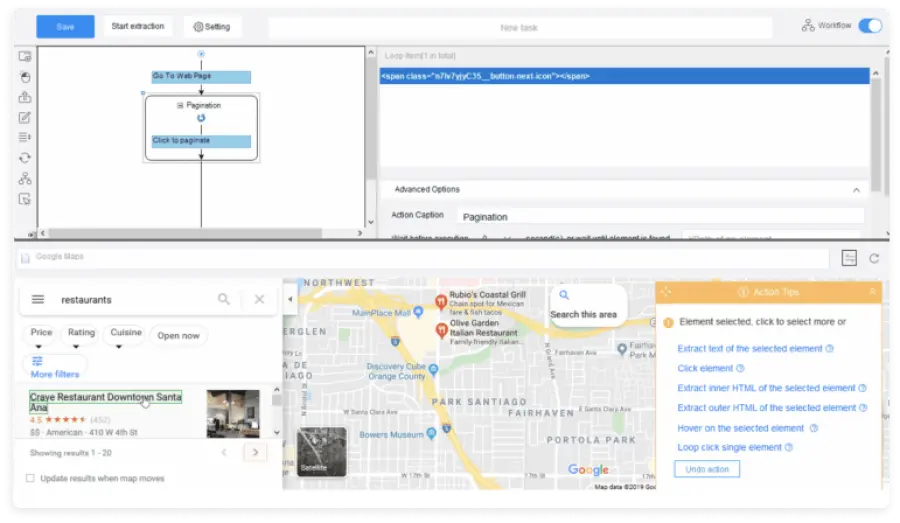
Task: Select the bottom sidebar cursor icon
Action: click(25, 199)
